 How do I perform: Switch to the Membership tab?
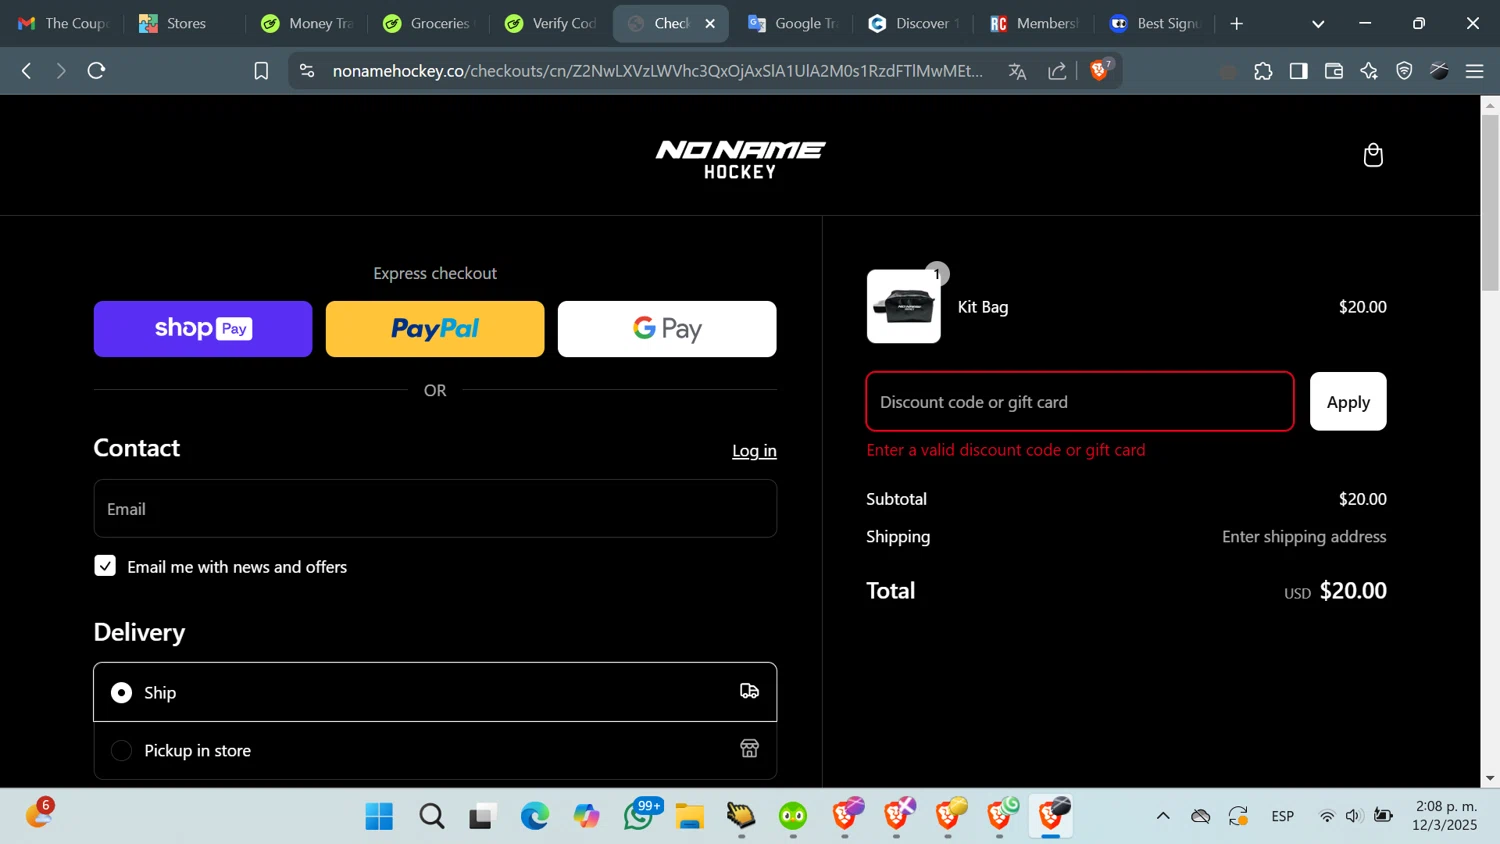pyautogui.click(x=1035, y=23)
